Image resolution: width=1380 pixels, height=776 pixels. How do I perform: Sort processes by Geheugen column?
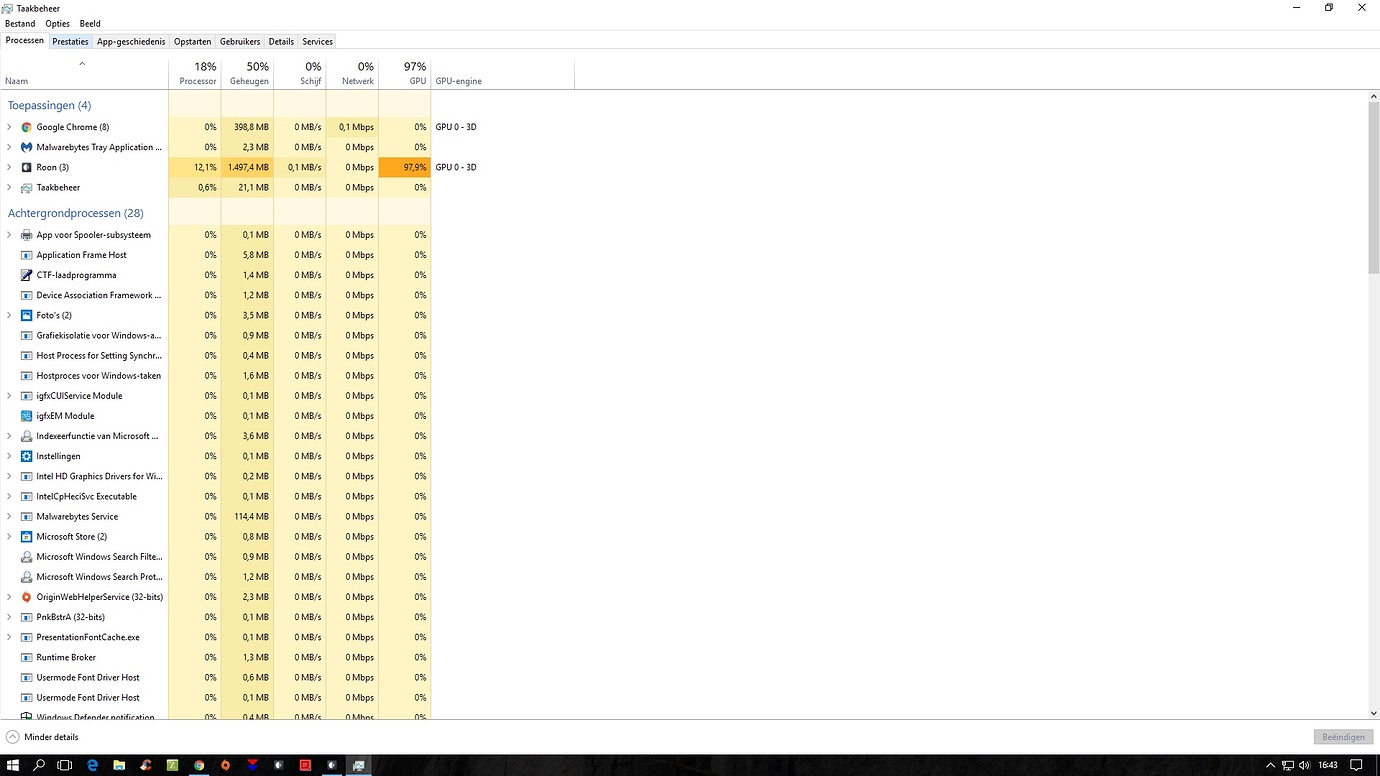click(x=248, y=73)
